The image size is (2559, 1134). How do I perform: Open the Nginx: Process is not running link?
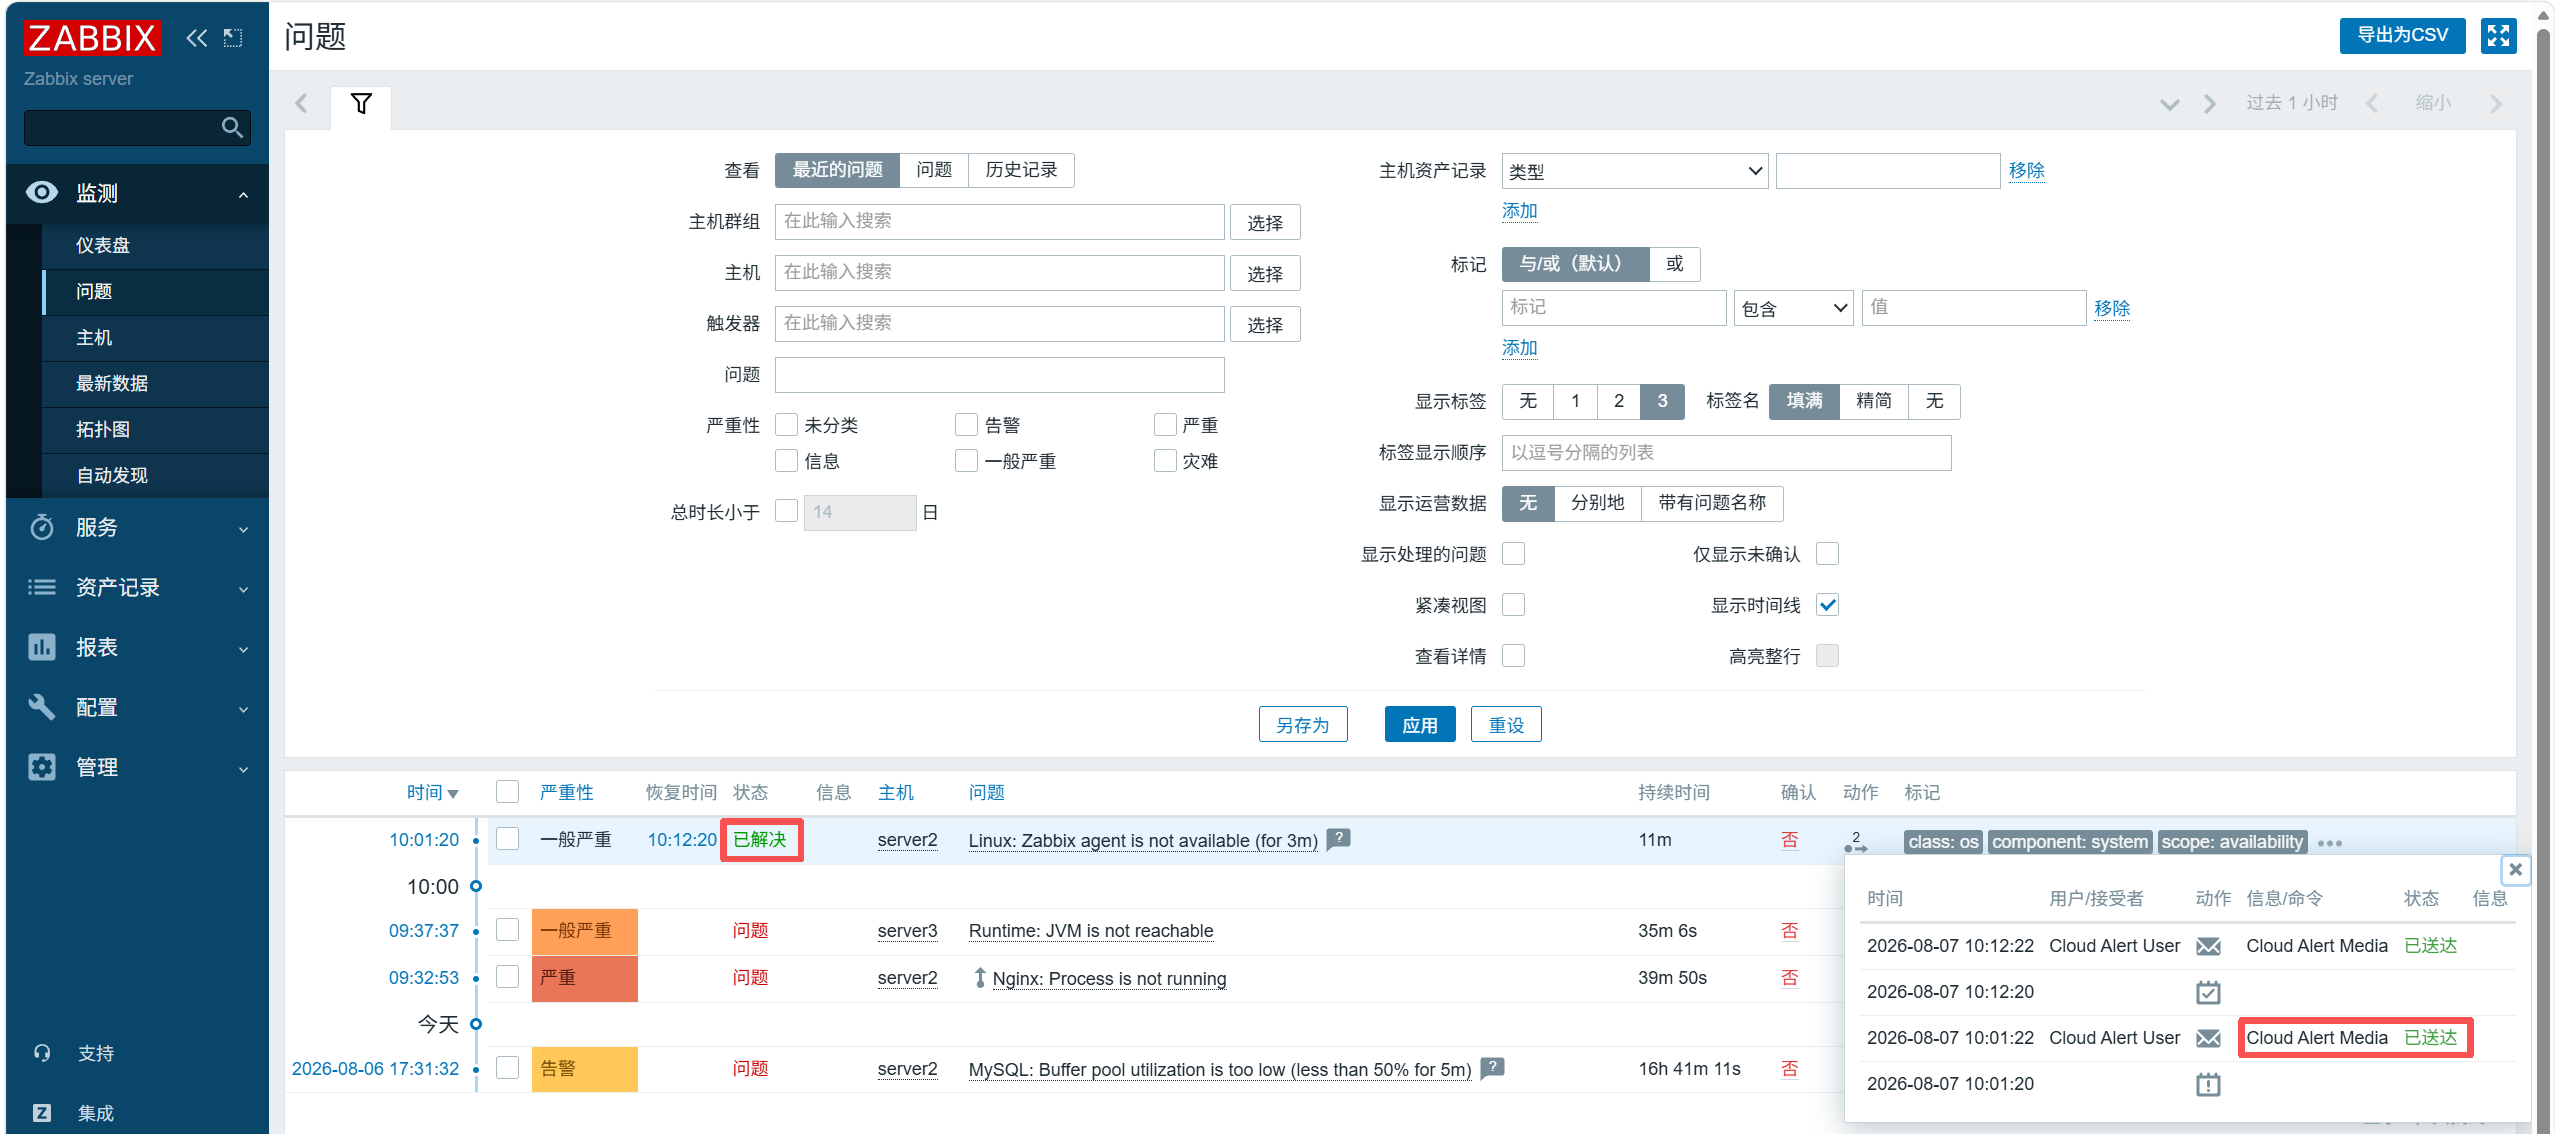click(1109, 978)
